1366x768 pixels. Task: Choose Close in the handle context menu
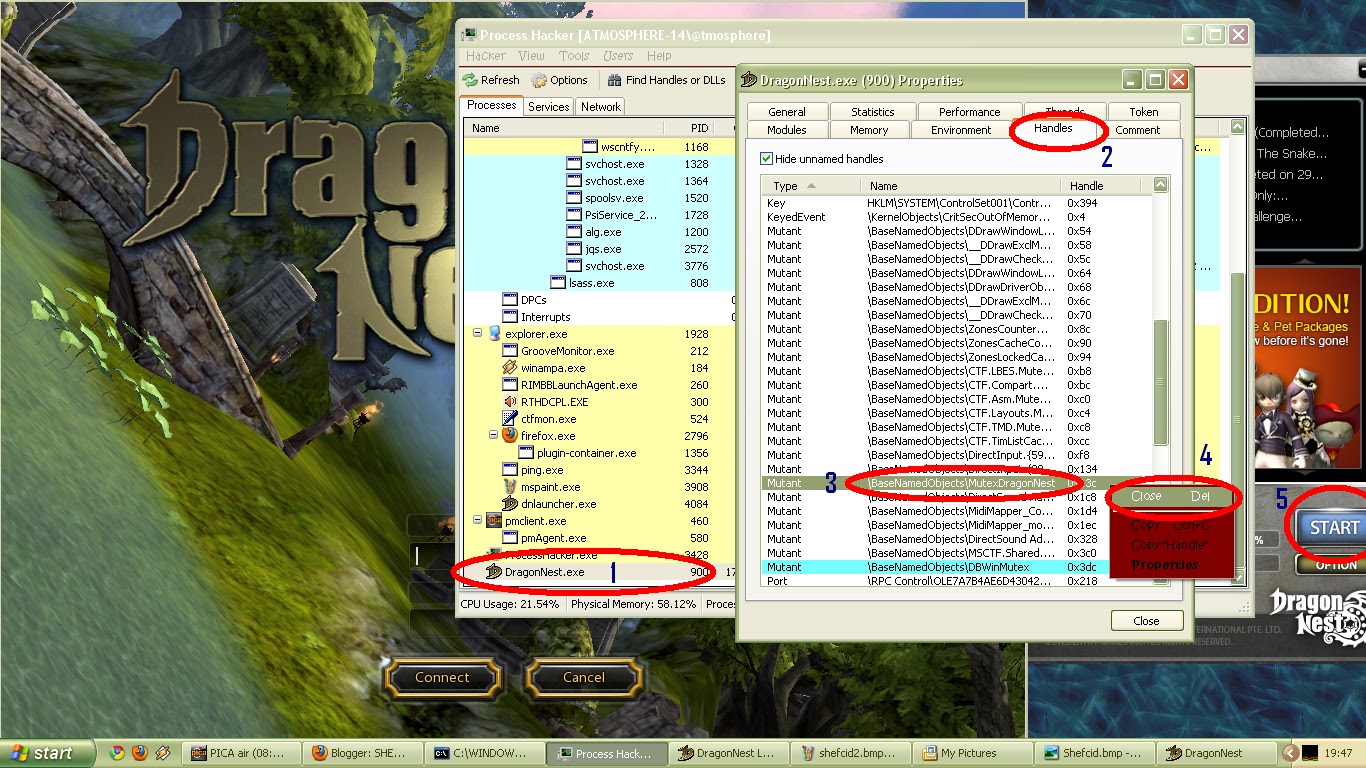pos(1171,496)
